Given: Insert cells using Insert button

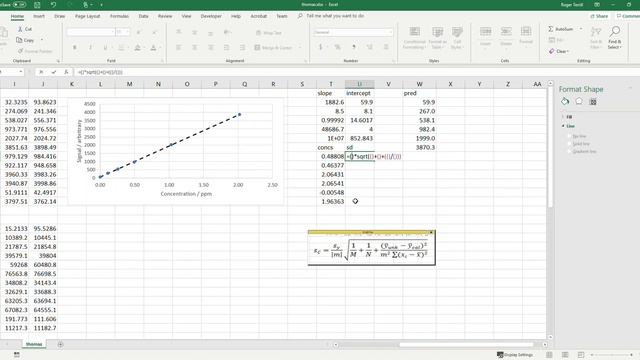Looking at the screenshot, I should tap(485, 37).
